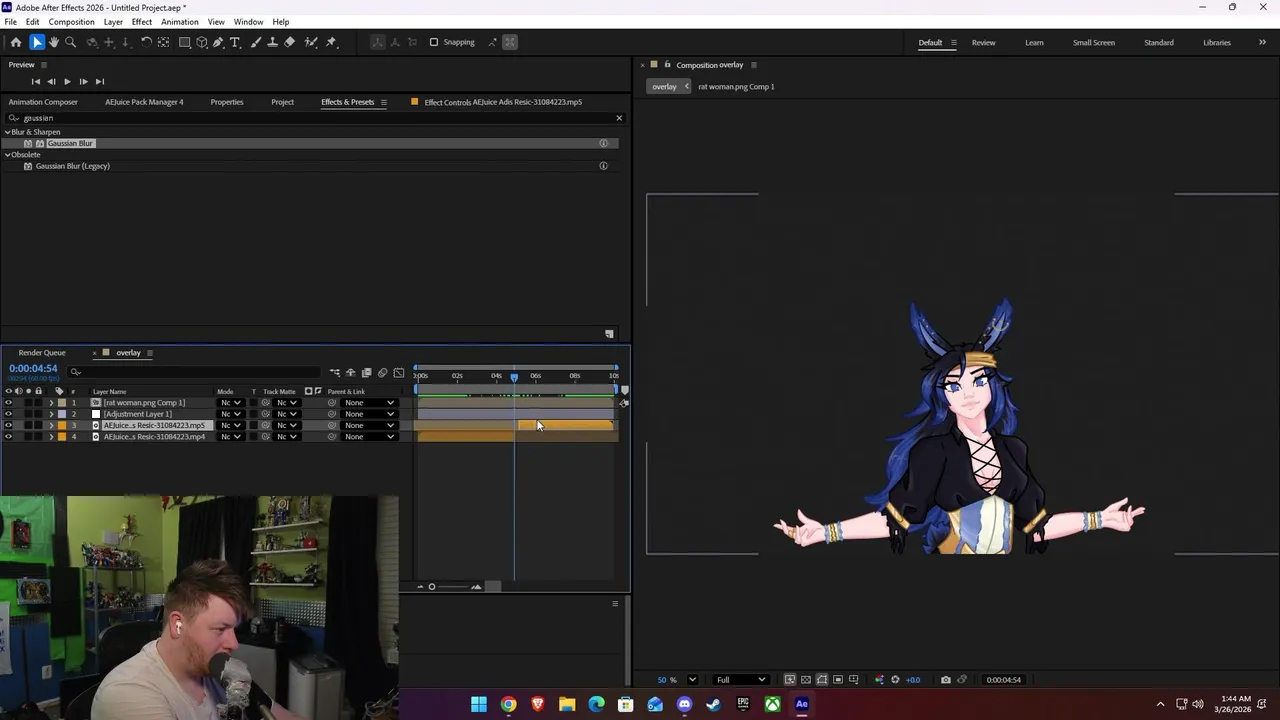Click the current timecode 0:00:04:54 in timeline

click(x=33, y=369)
